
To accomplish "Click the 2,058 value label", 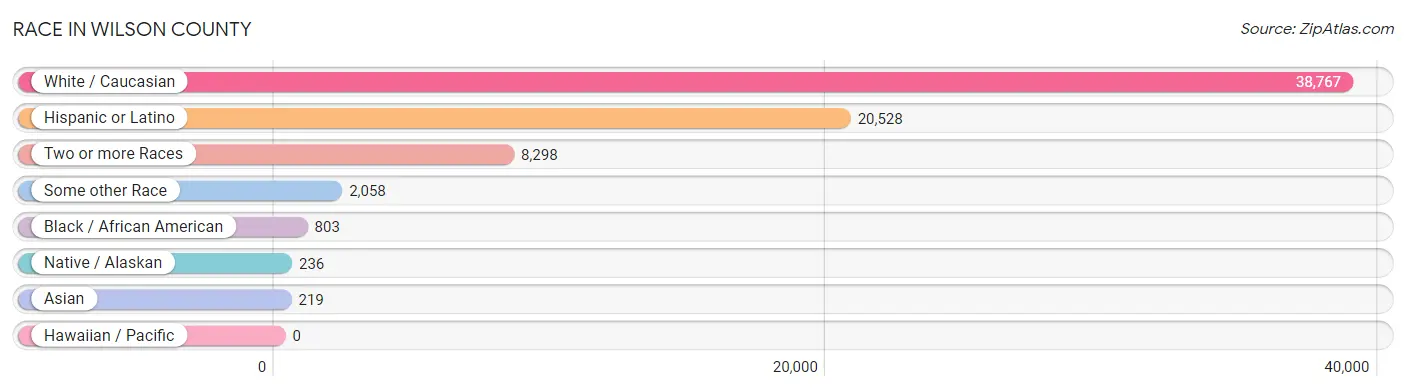I will click(367, 190).
